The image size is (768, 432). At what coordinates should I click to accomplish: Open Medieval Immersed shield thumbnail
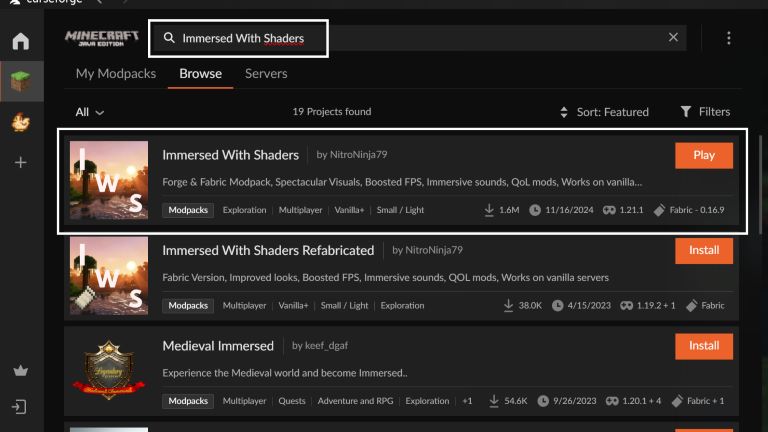[109, 371]
